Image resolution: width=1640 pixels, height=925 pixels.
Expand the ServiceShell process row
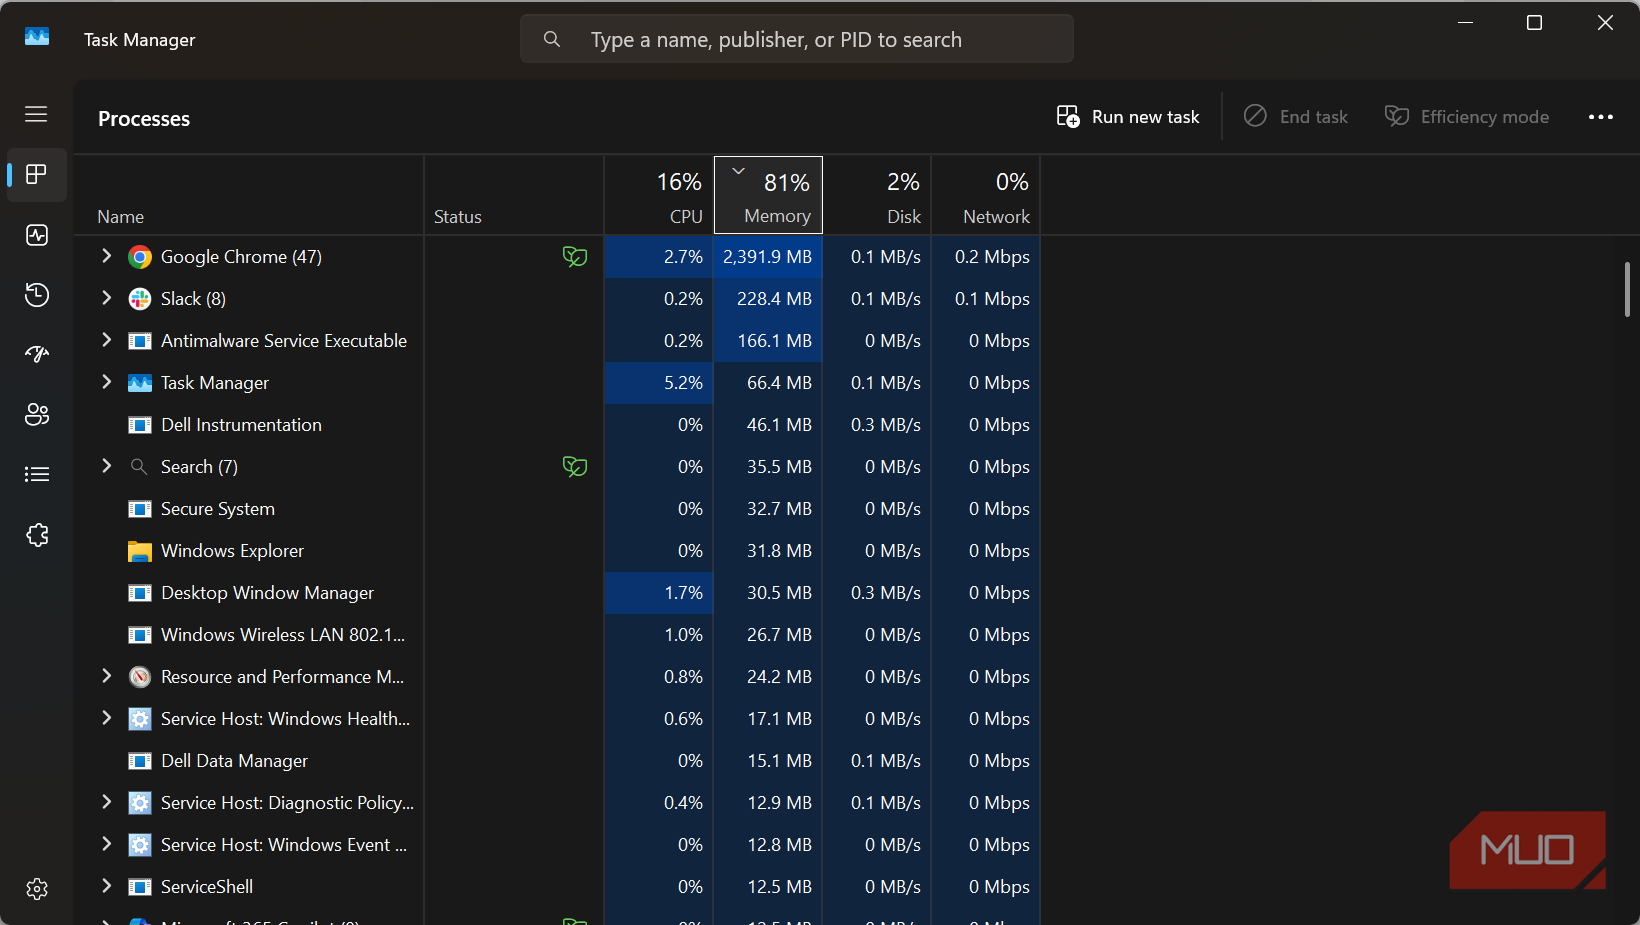[x=106, y=886]
